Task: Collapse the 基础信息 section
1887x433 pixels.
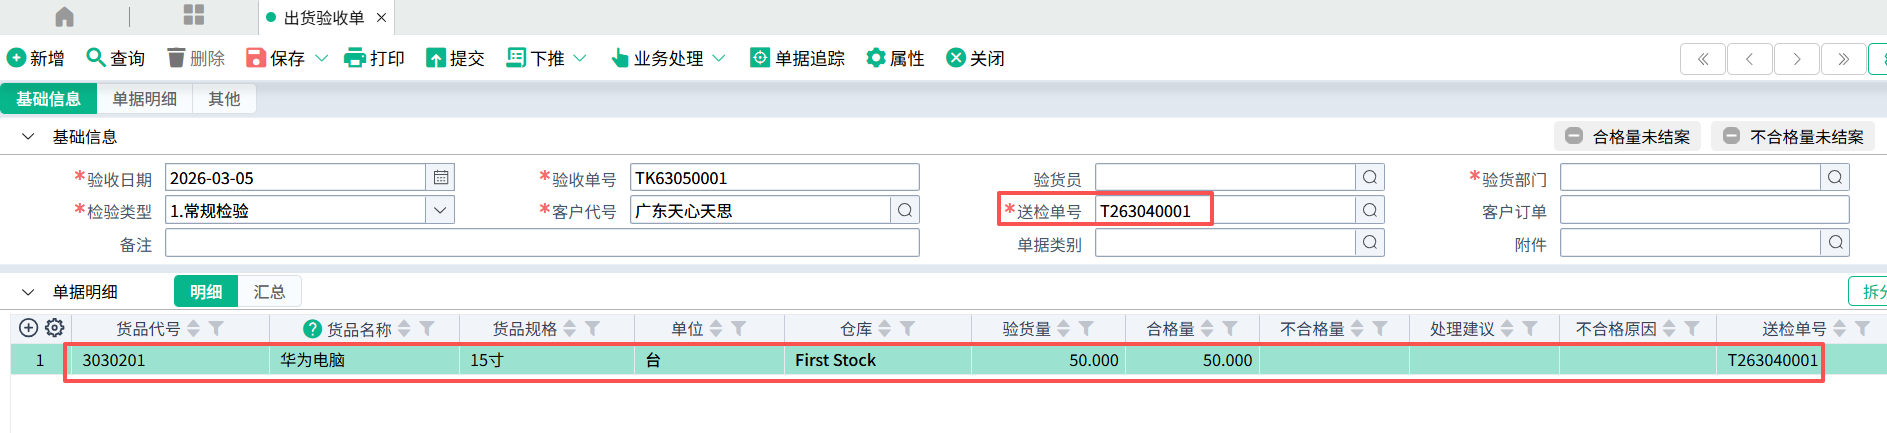Action: tap(28, 137)
